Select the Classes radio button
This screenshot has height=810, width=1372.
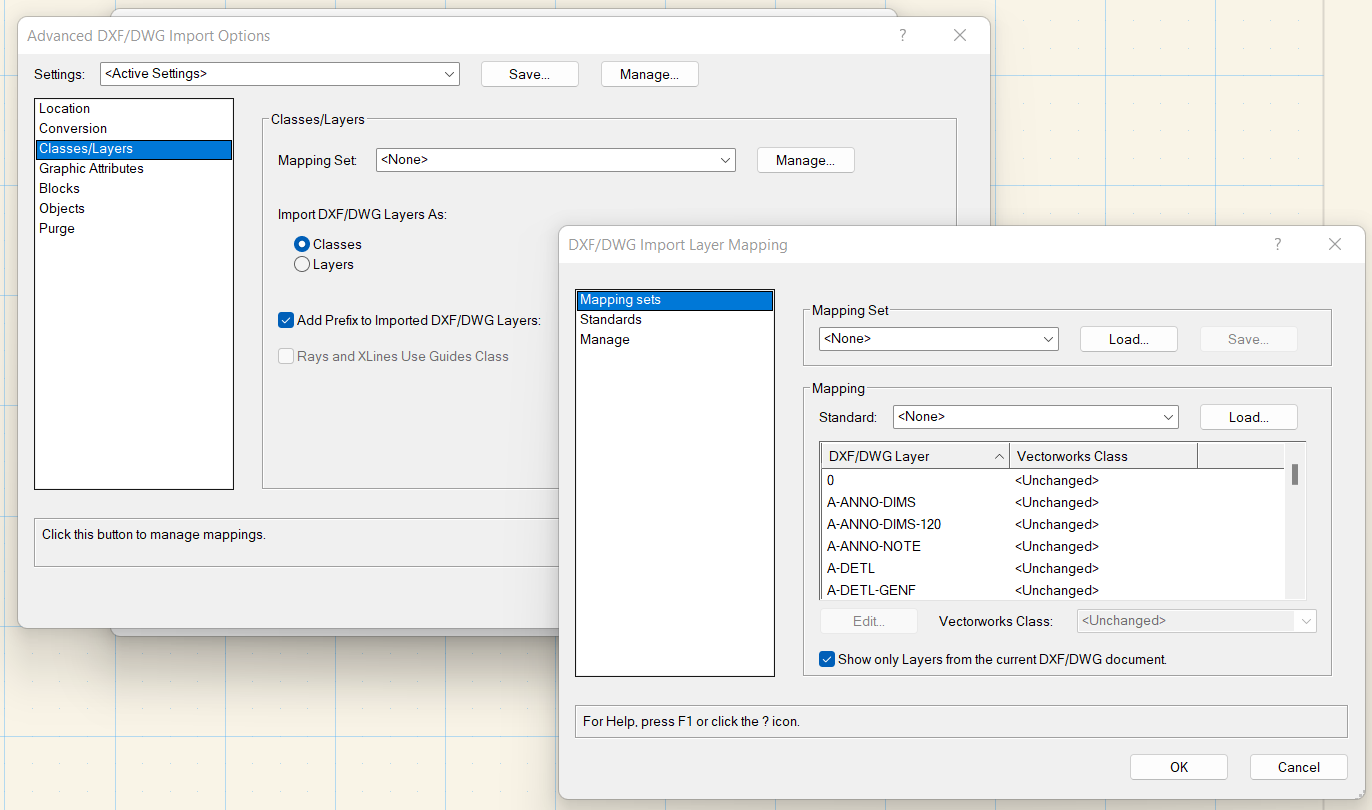click(302, 244)
